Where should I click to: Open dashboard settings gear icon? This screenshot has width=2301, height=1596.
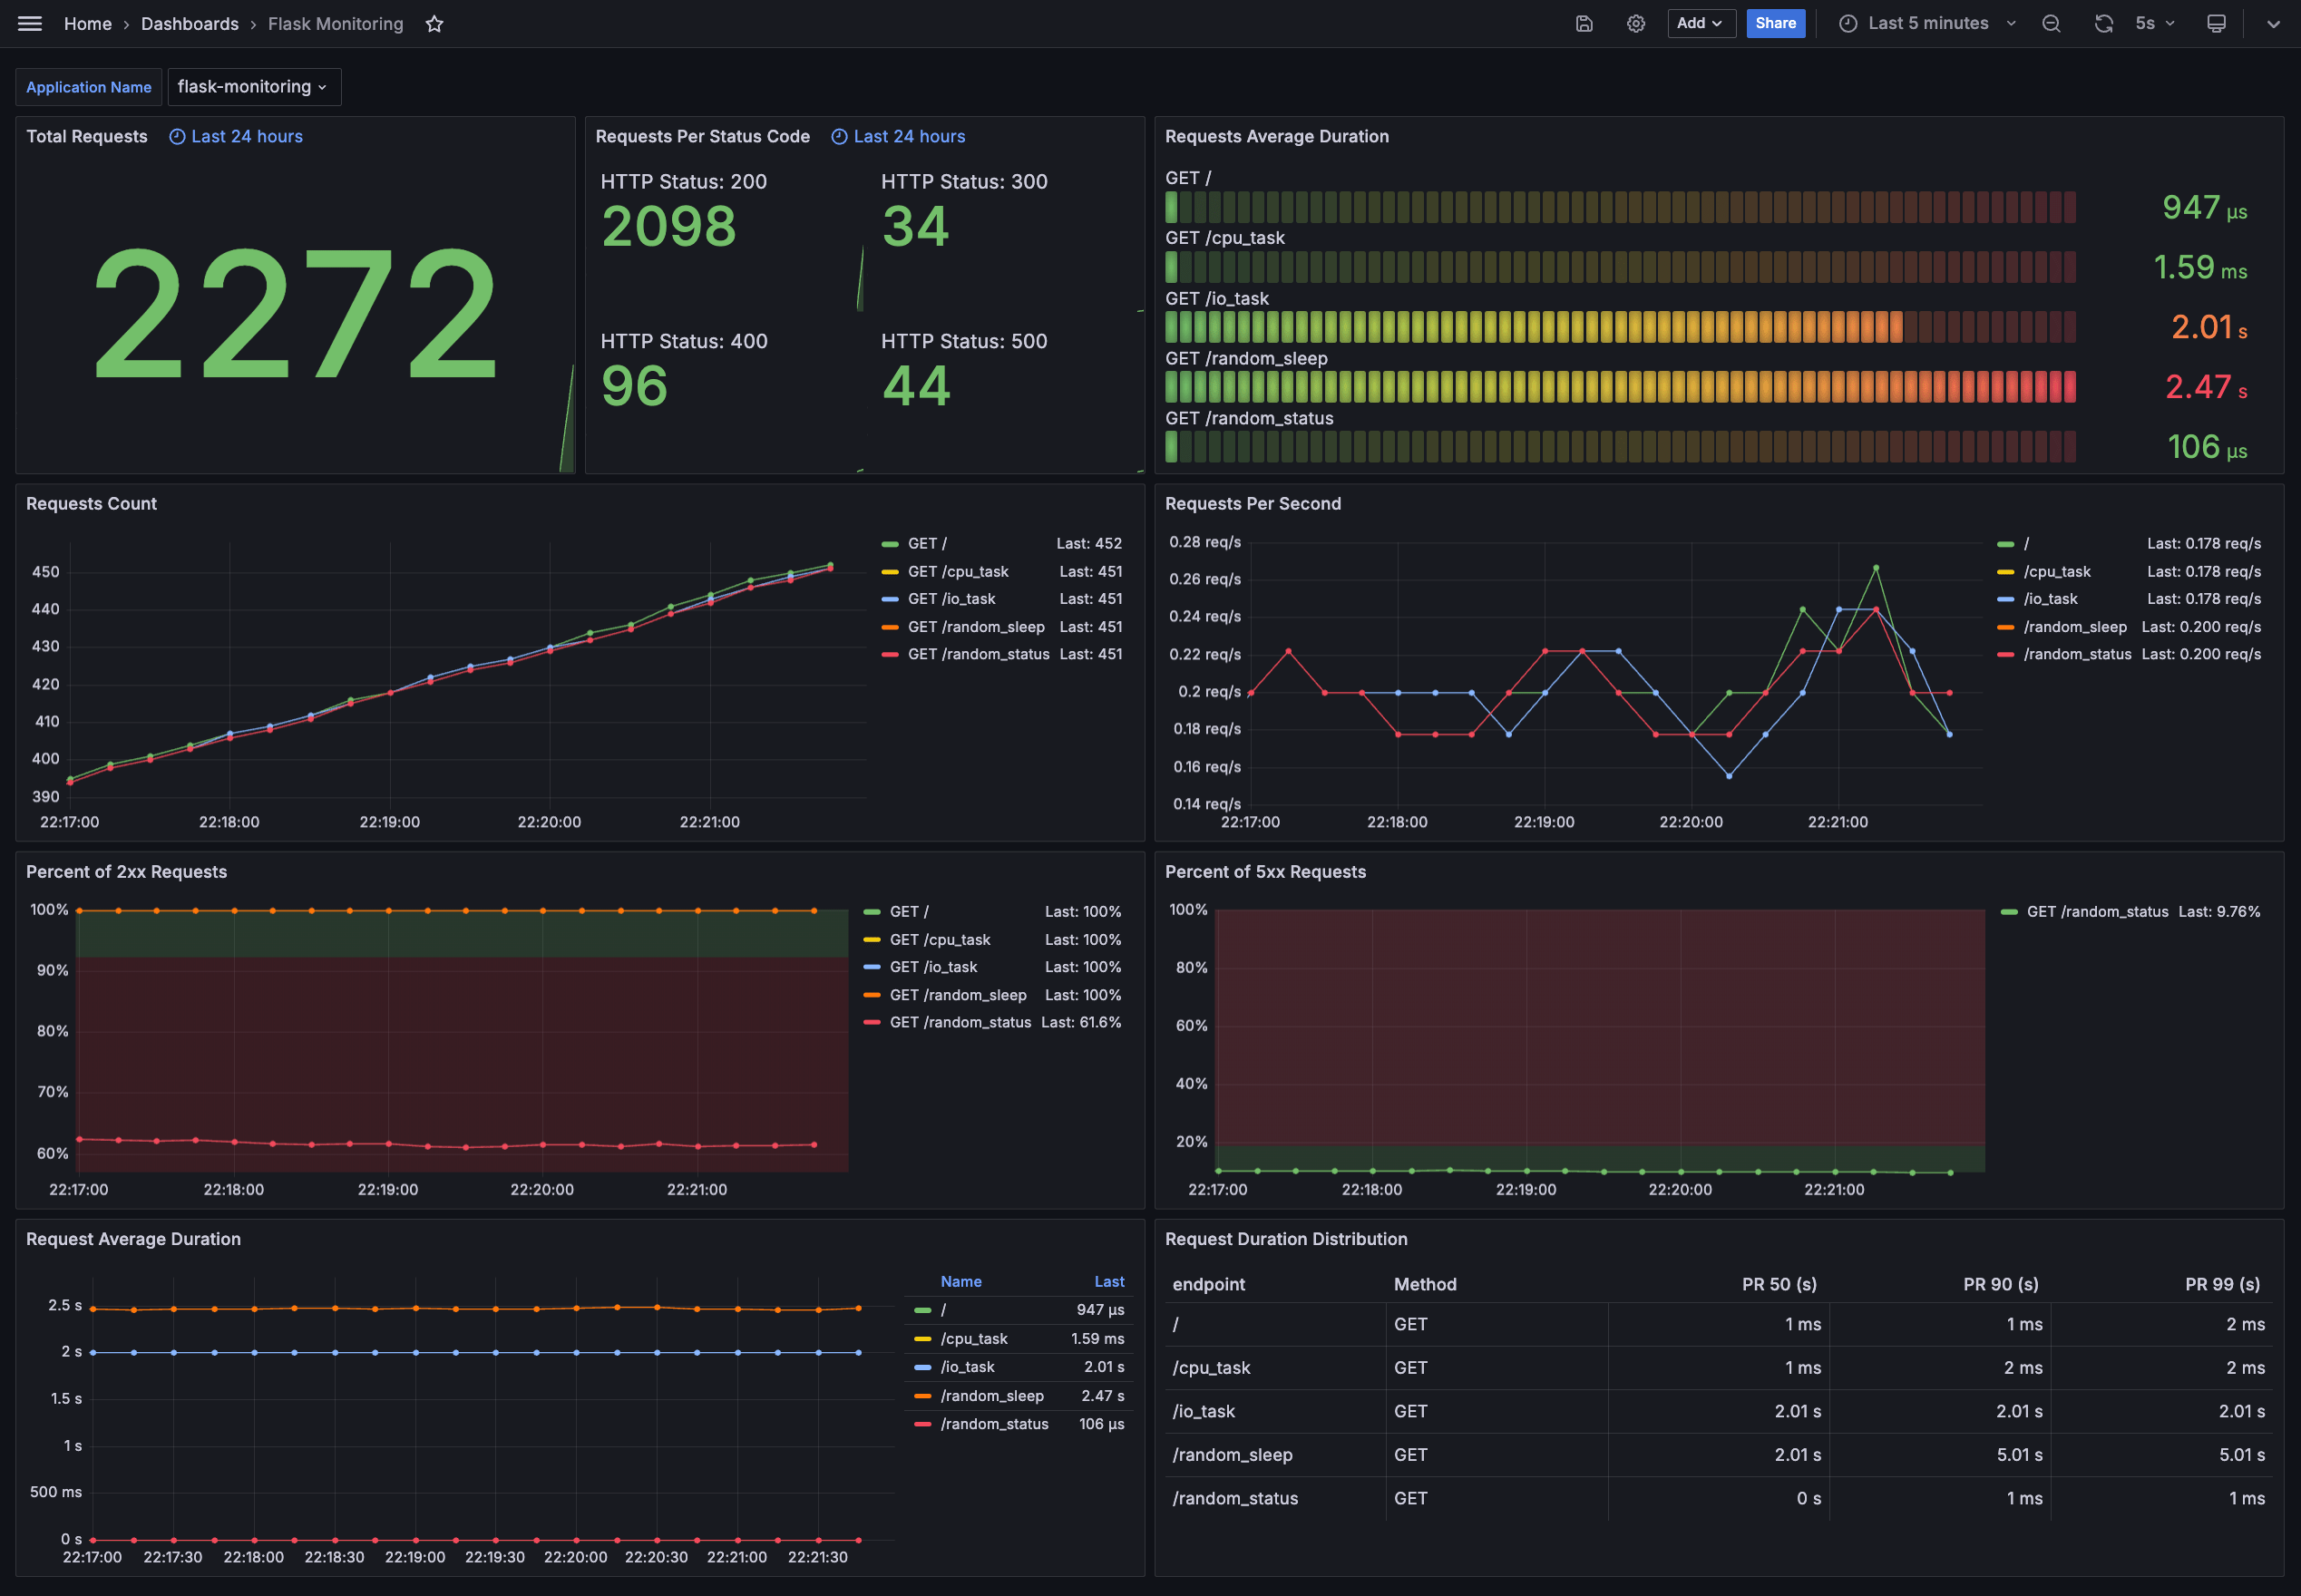coord(1636,24)
